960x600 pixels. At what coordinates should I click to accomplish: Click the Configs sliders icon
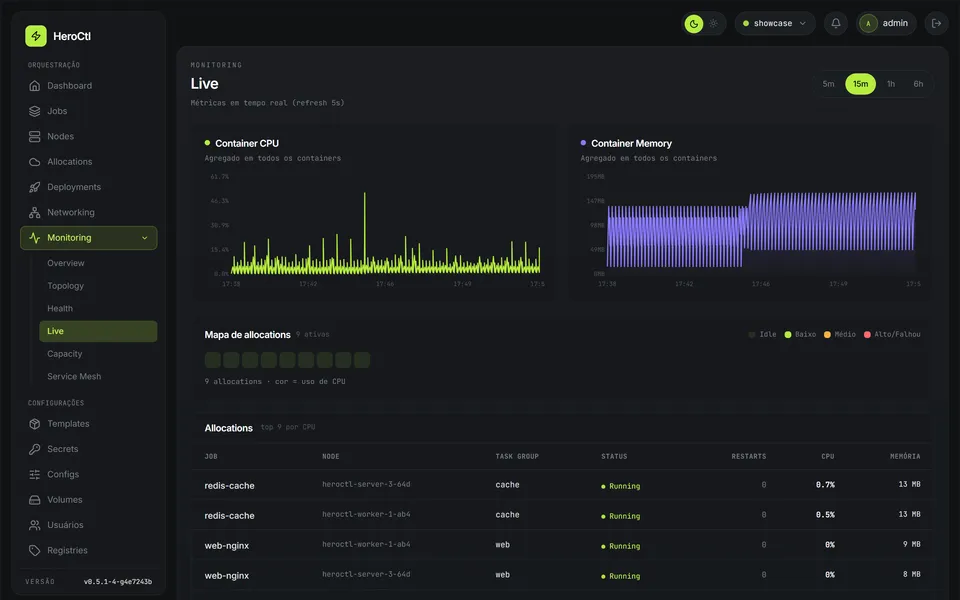click(34, 474)
